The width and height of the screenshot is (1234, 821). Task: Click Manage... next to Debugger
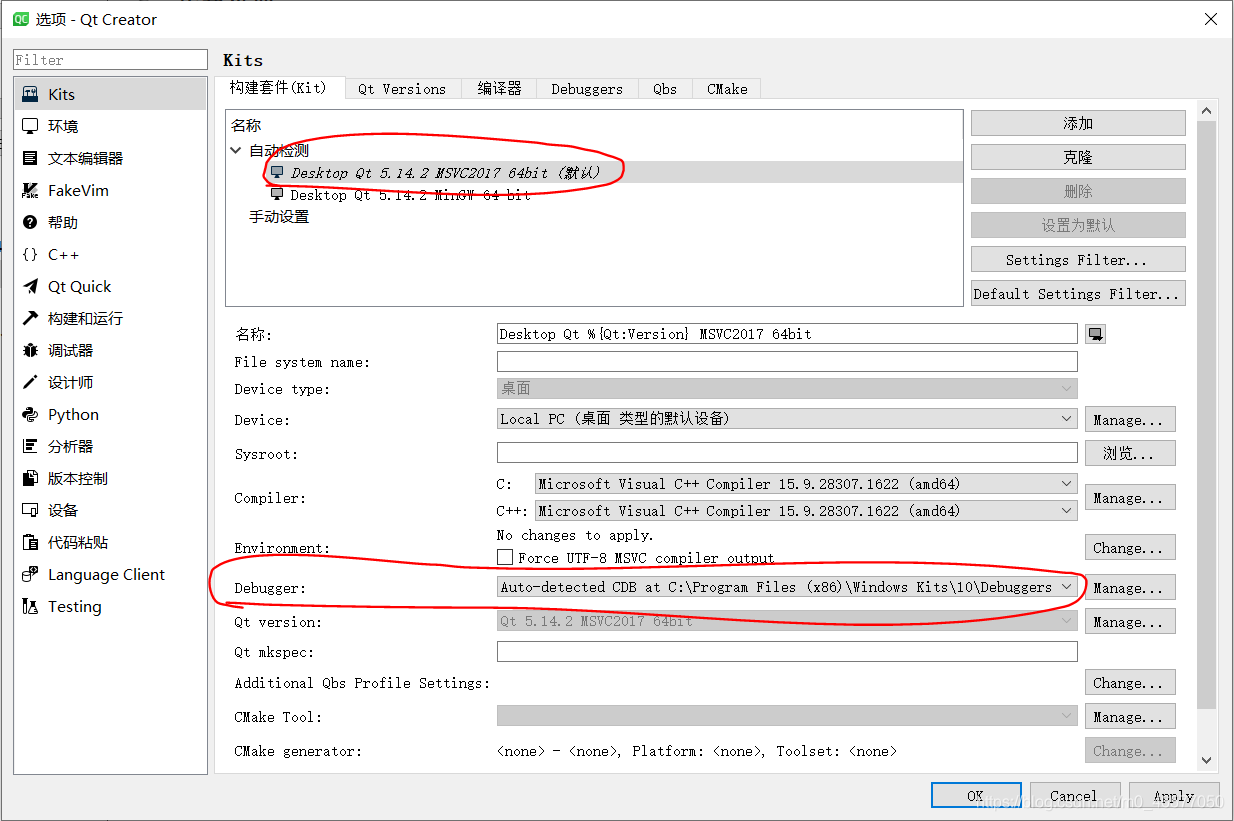pos(1130,587)
